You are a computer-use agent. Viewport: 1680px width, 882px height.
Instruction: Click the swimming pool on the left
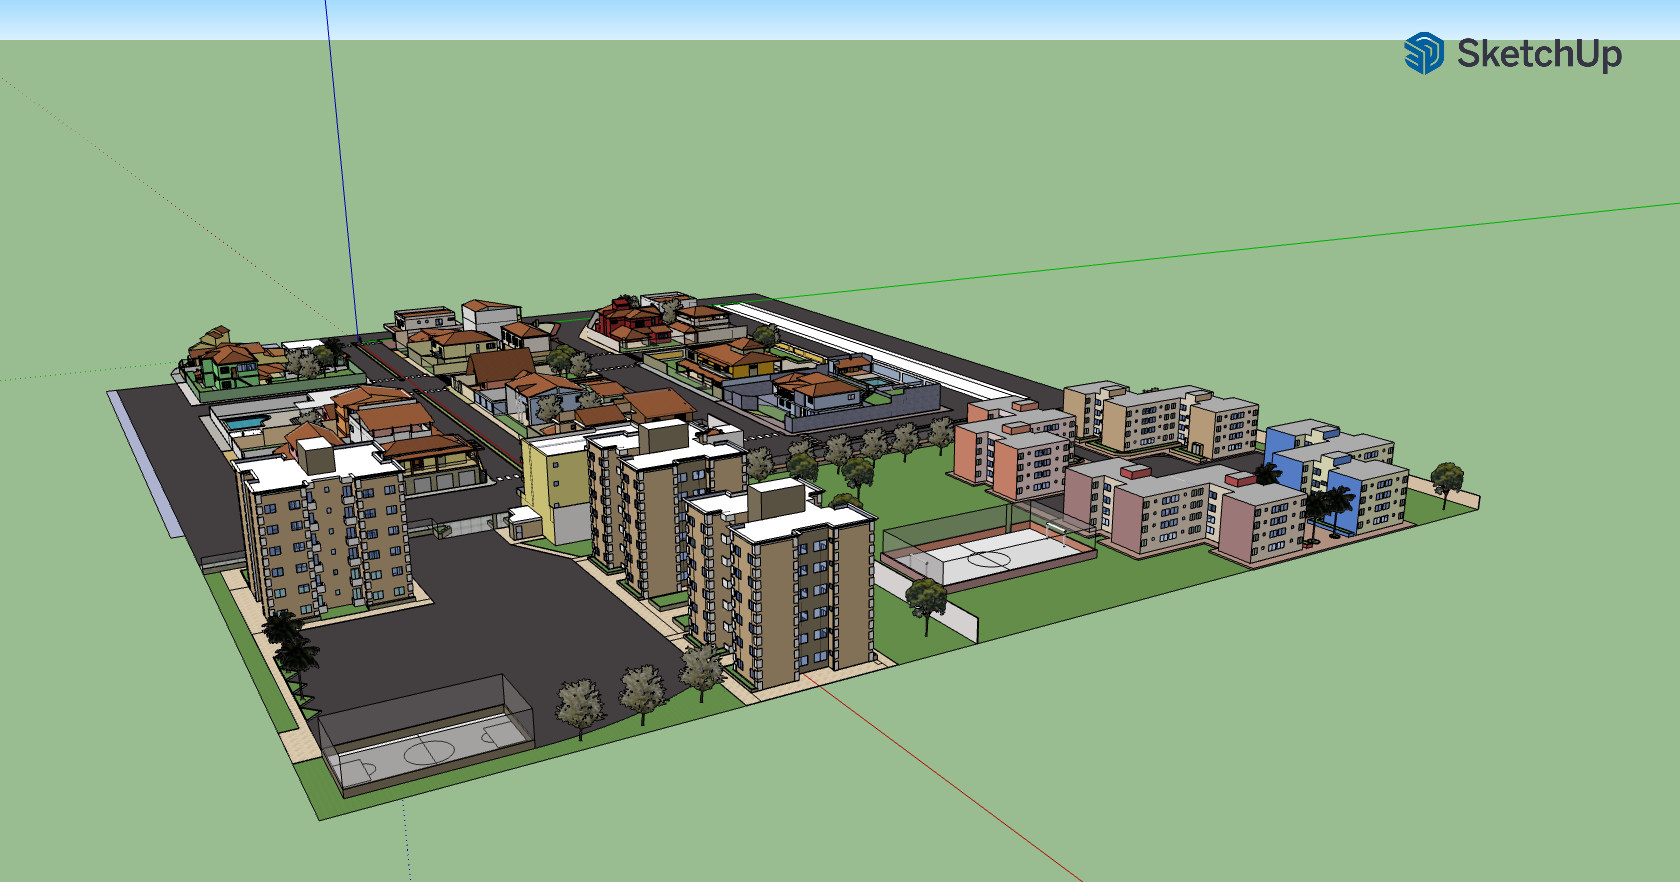[245, 423]
